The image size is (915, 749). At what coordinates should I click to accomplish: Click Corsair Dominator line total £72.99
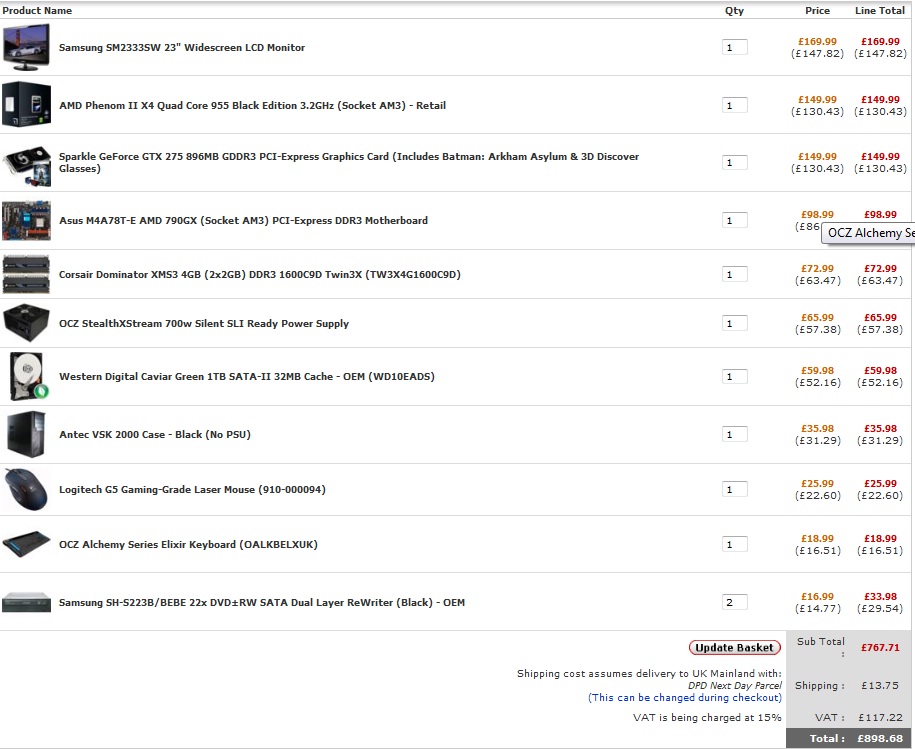[x=880, y=268]
